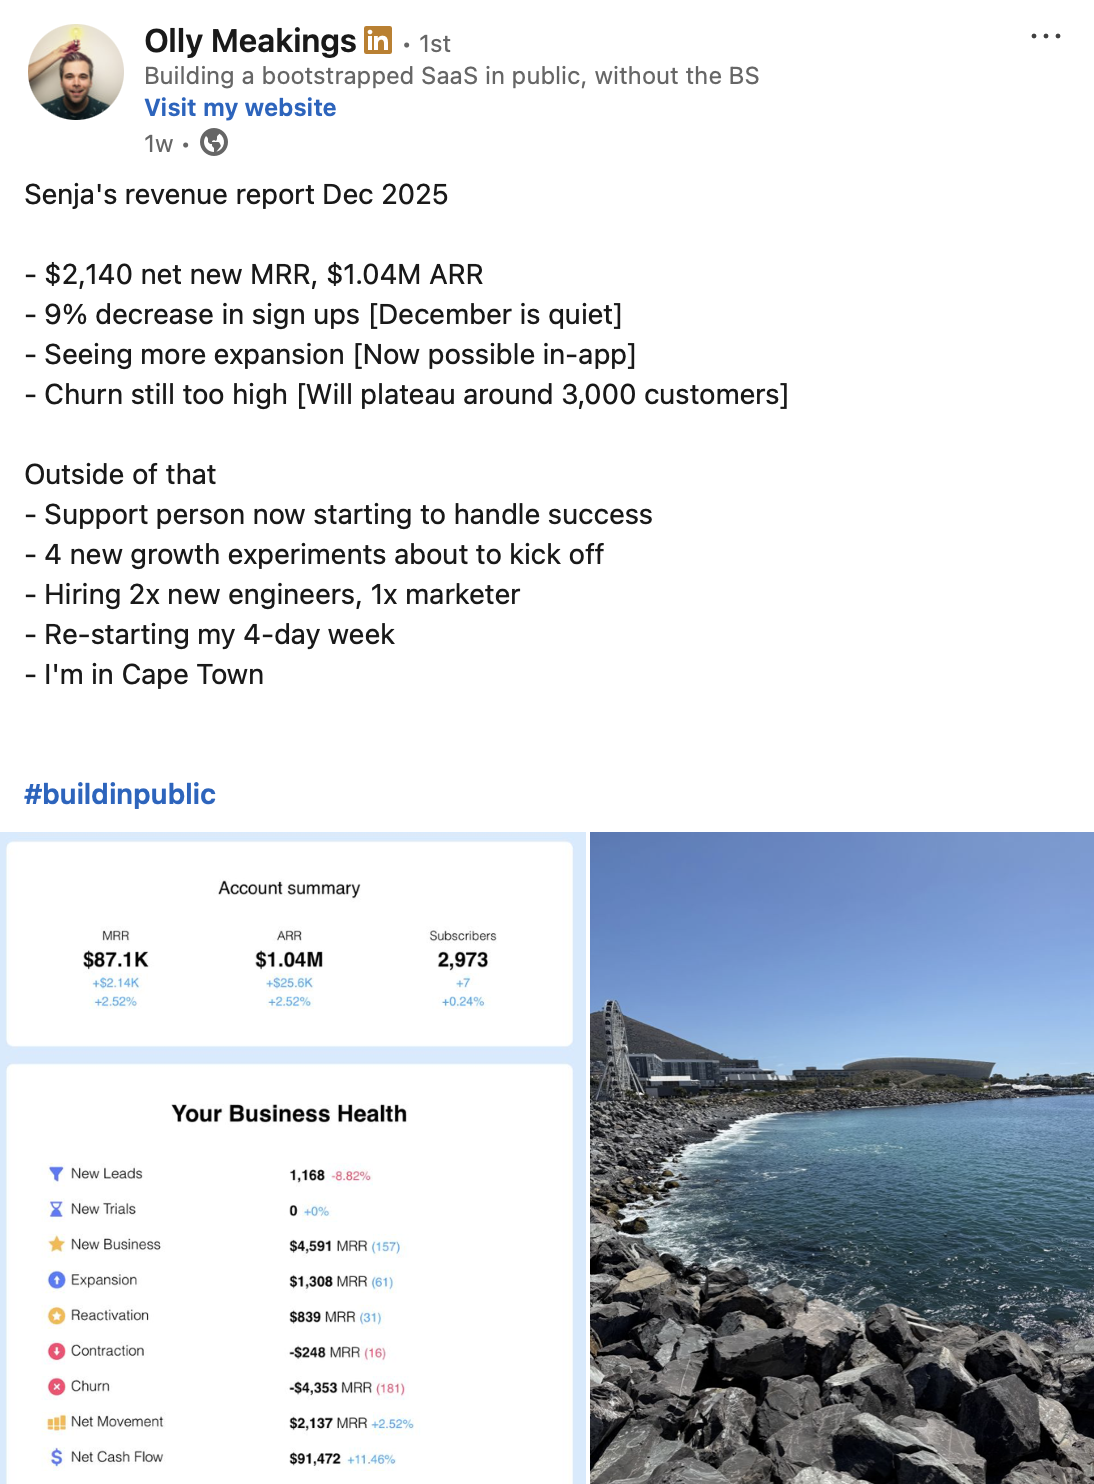This screenshot has width=1094, height=1484.
Task: Click the Net Movement bars icon
Action: pyautogui.click(x=56, y=1422)
